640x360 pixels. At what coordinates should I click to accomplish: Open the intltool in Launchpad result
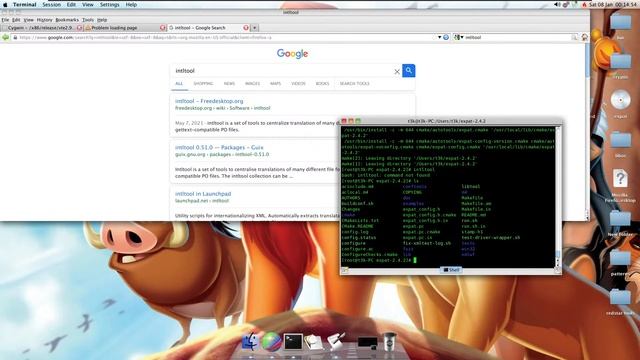(x=203, y=194)
